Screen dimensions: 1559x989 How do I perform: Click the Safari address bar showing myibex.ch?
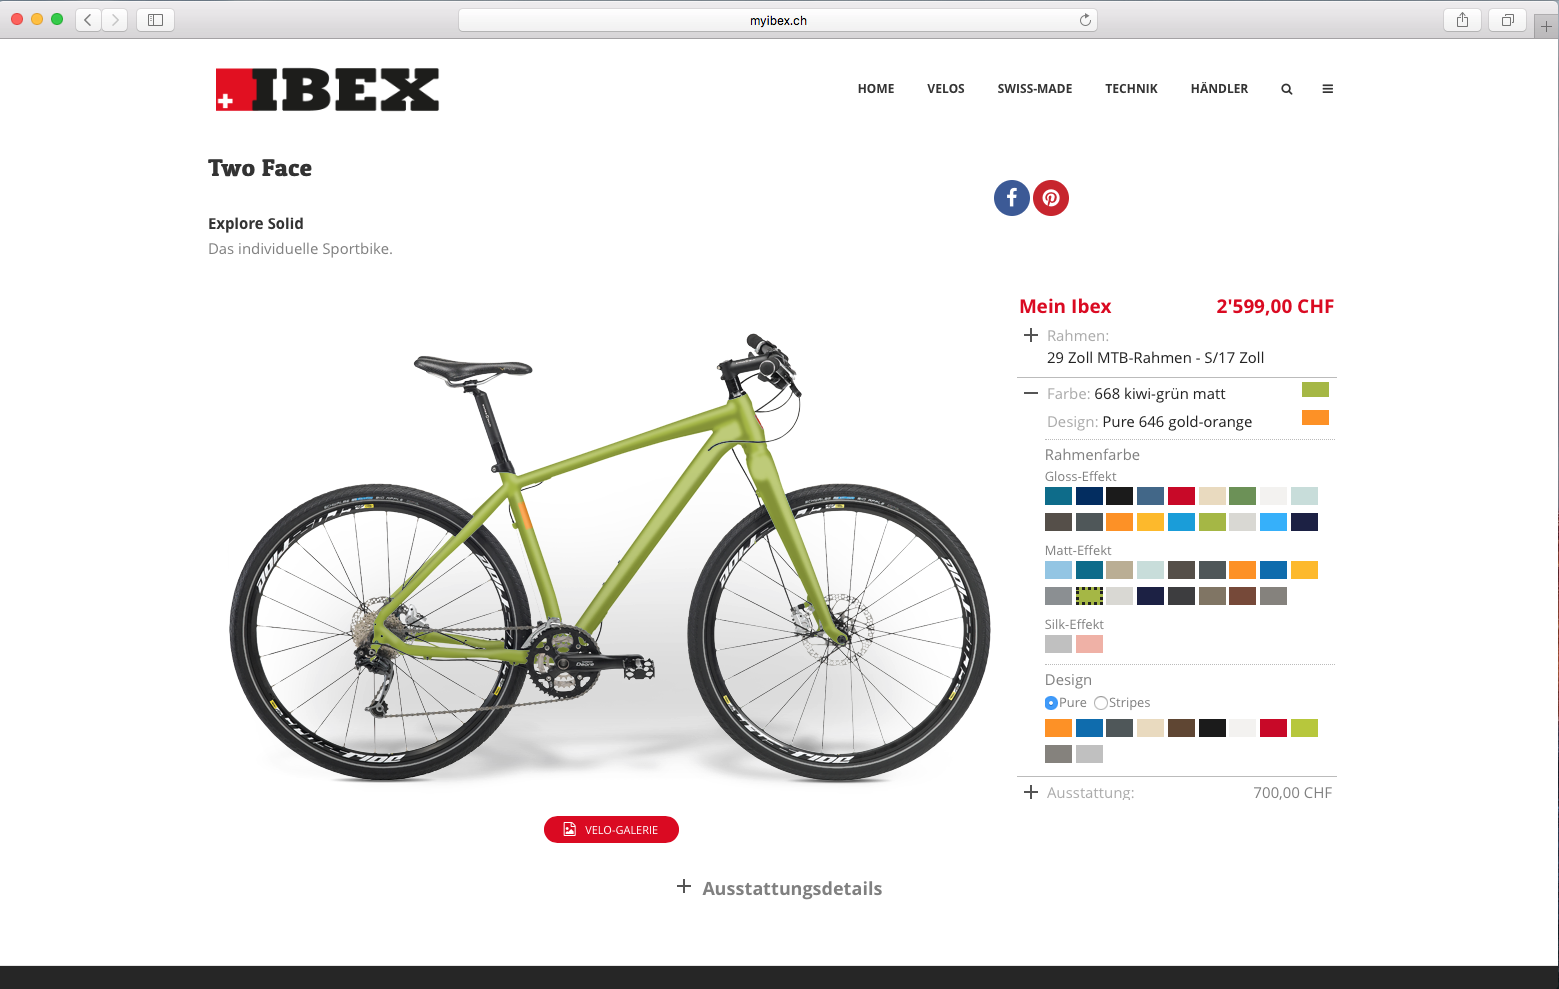coord(778,20)
